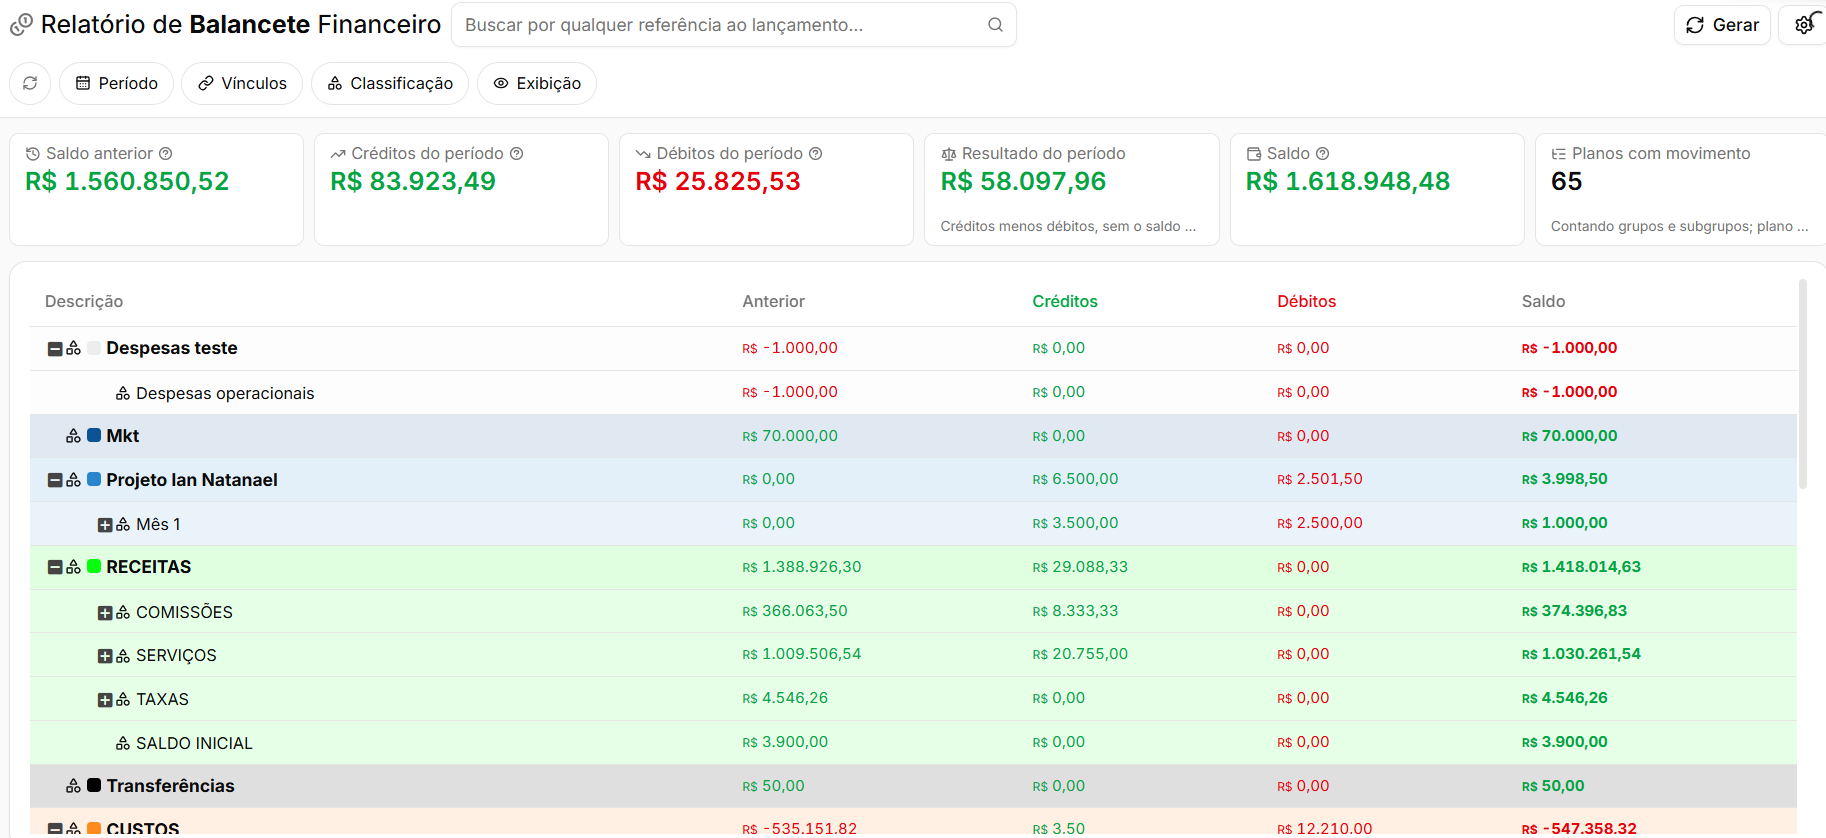The image size is (1826, 838).
Task: Click the dark blue Mkt color swatch
Action: pyautogui.click(x=94, y=435)
